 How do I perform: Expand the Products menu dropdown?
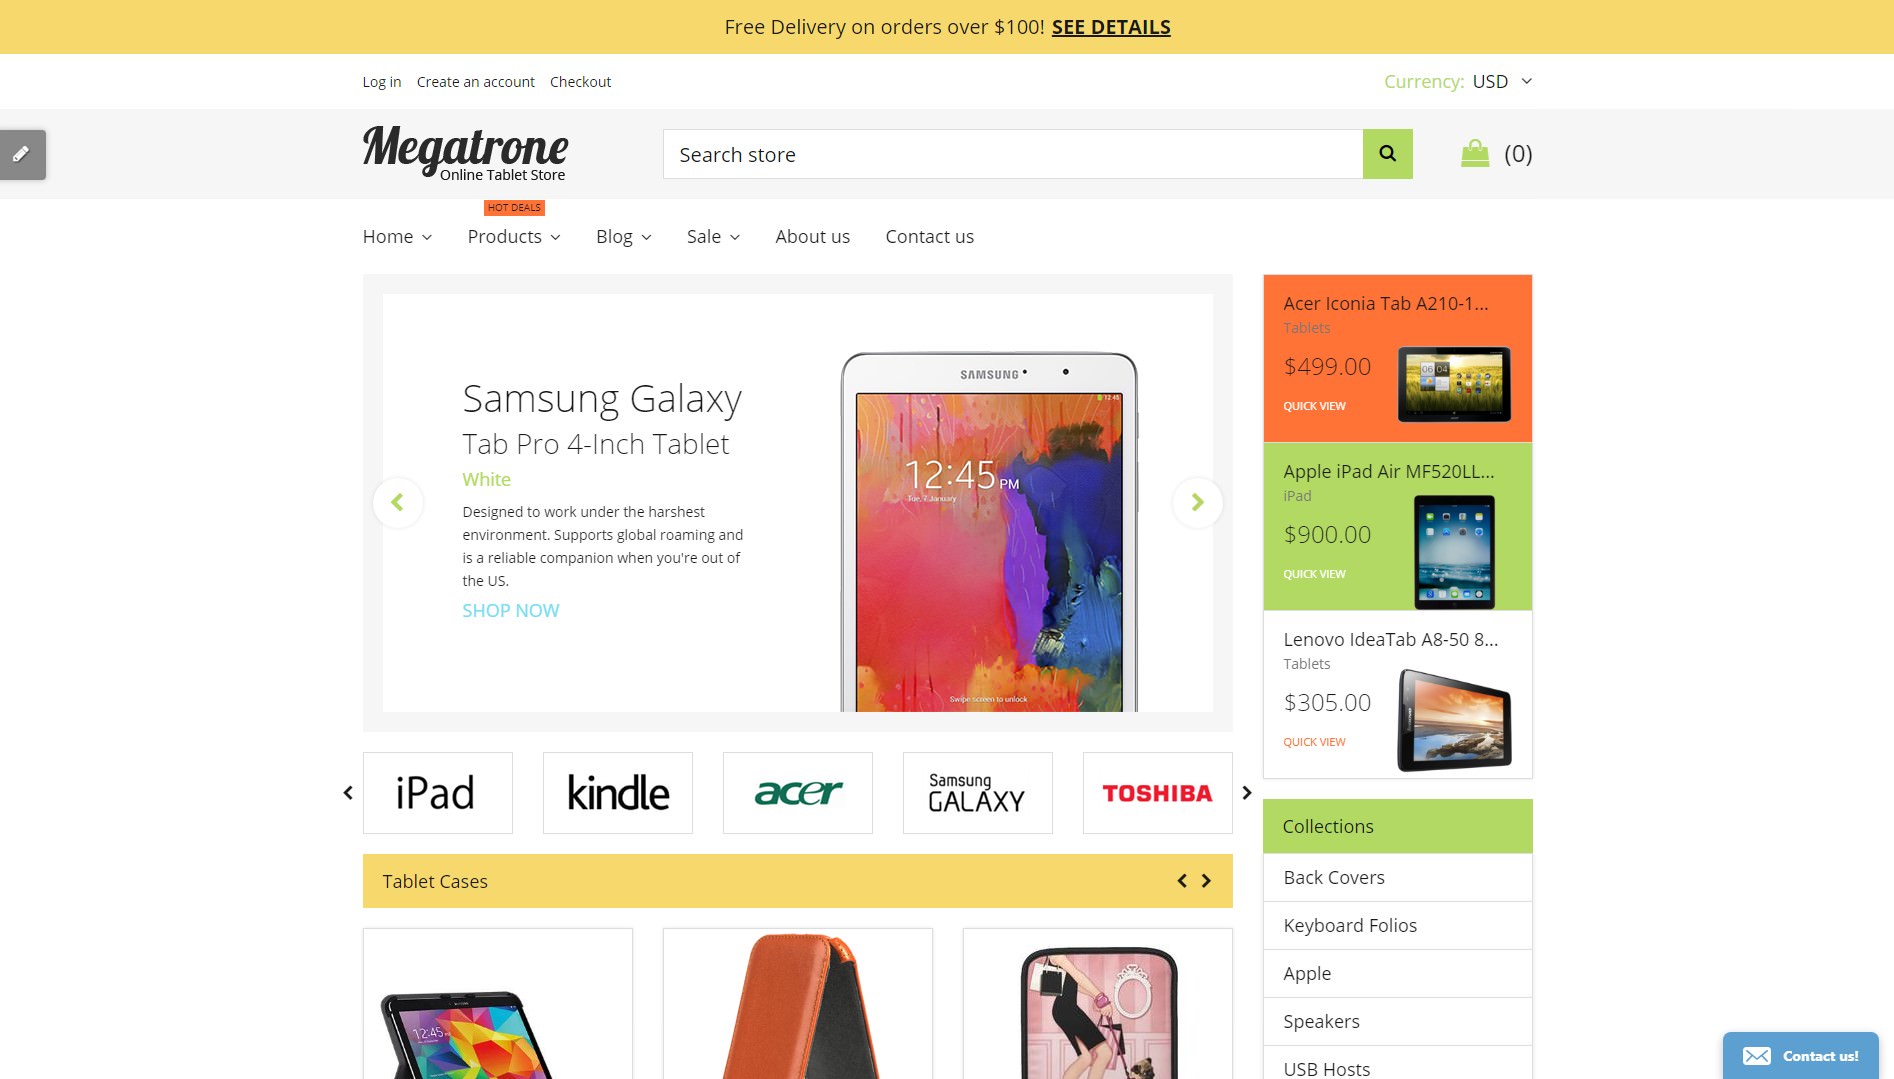pos(514,236)
